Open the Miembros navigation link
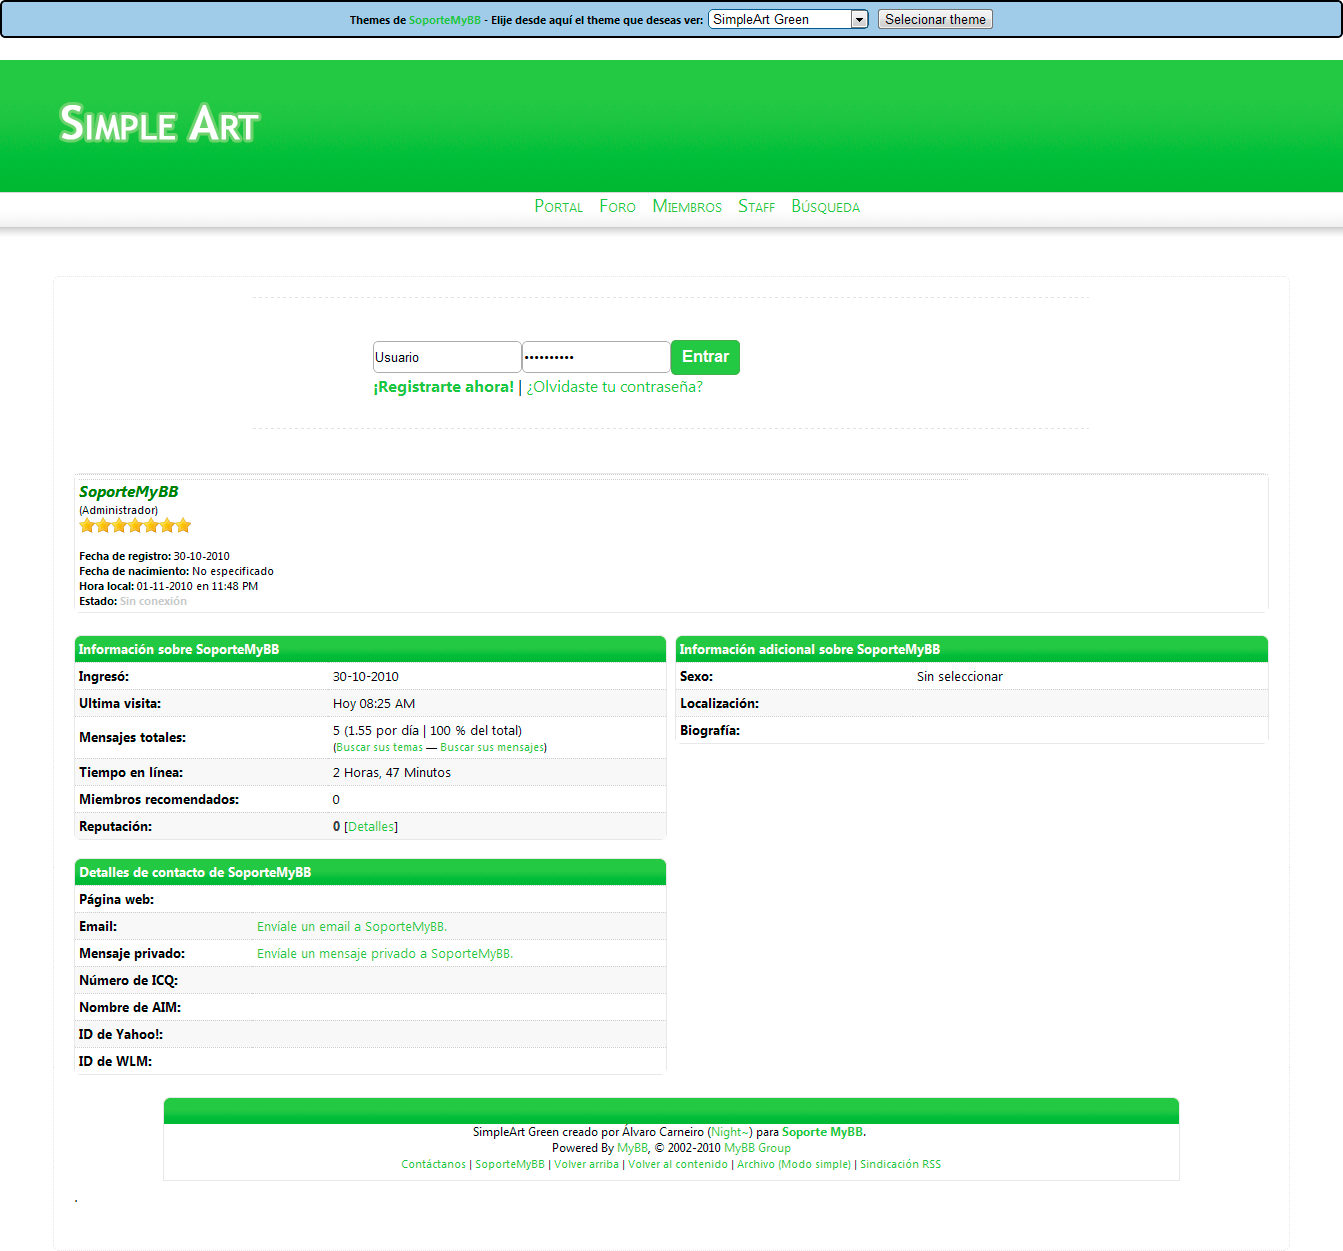Screen dimensions: 1343x1251 click(687, 206)
